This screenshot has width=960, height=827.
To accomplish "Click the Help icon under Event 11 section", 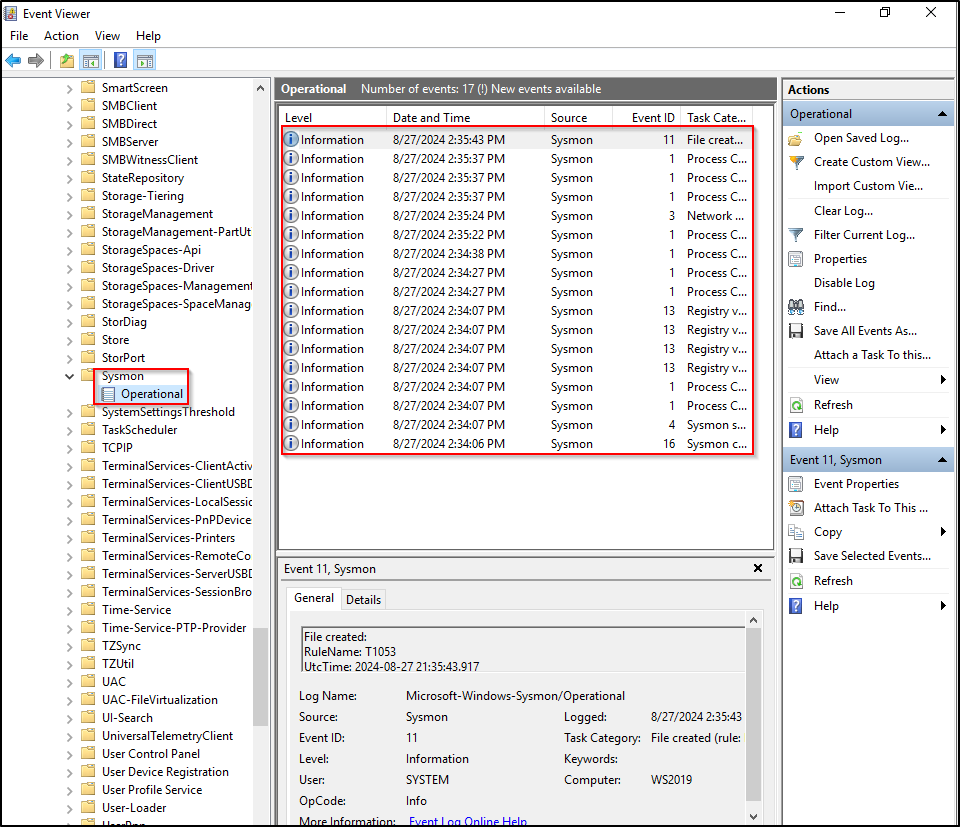I will click(x=796, y=606).
